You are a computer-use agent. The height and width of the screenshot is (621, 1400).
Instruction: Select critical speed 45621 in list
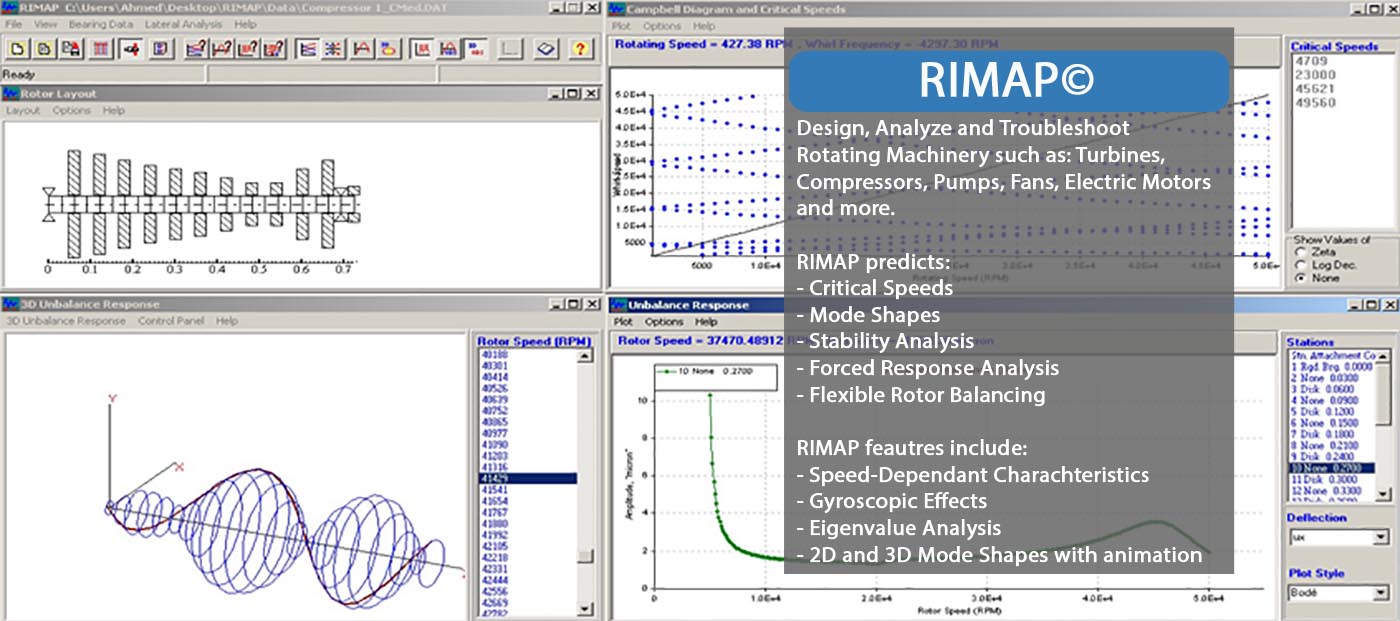click(x=1315, y=88)
